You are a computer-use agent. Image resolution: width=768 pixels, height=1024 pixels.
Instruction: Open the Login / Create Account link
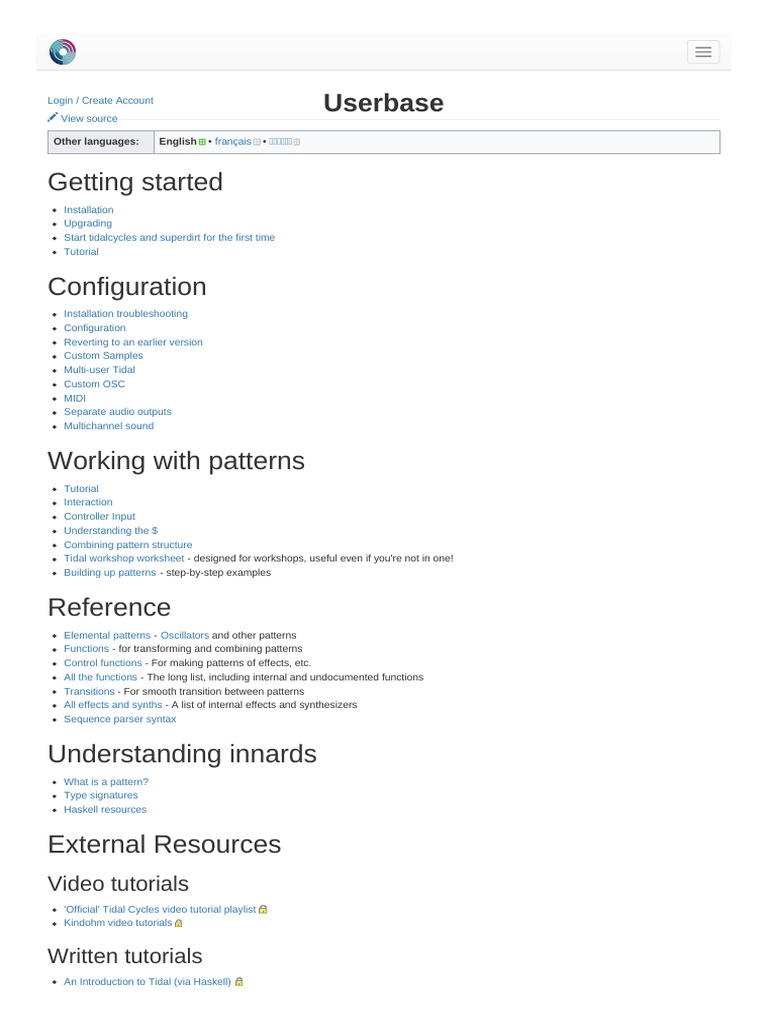tap(100, 100)
